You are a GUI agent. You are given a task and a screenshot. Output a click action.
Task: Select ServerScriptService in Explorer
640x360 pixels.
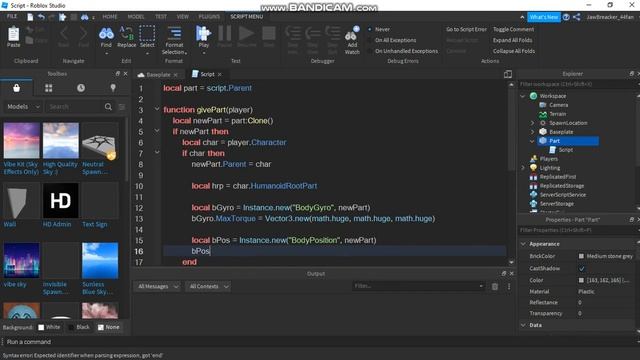562,195
